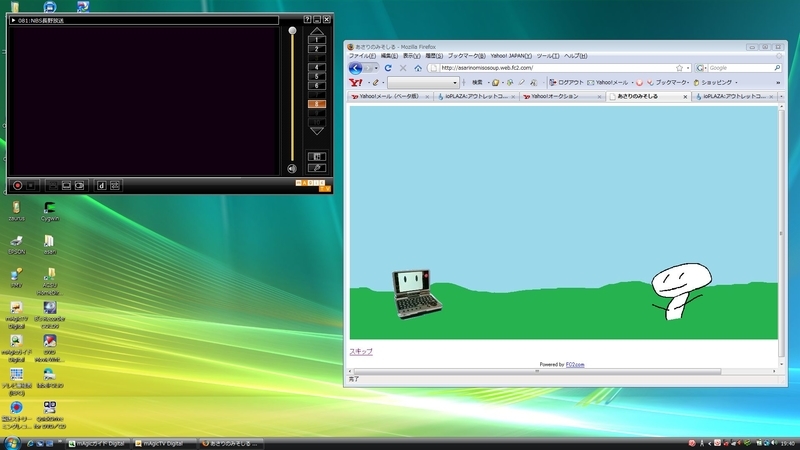Click the Yahoo toolbar ログアウト button
The image size is (800, 450).
click(566, 83)
